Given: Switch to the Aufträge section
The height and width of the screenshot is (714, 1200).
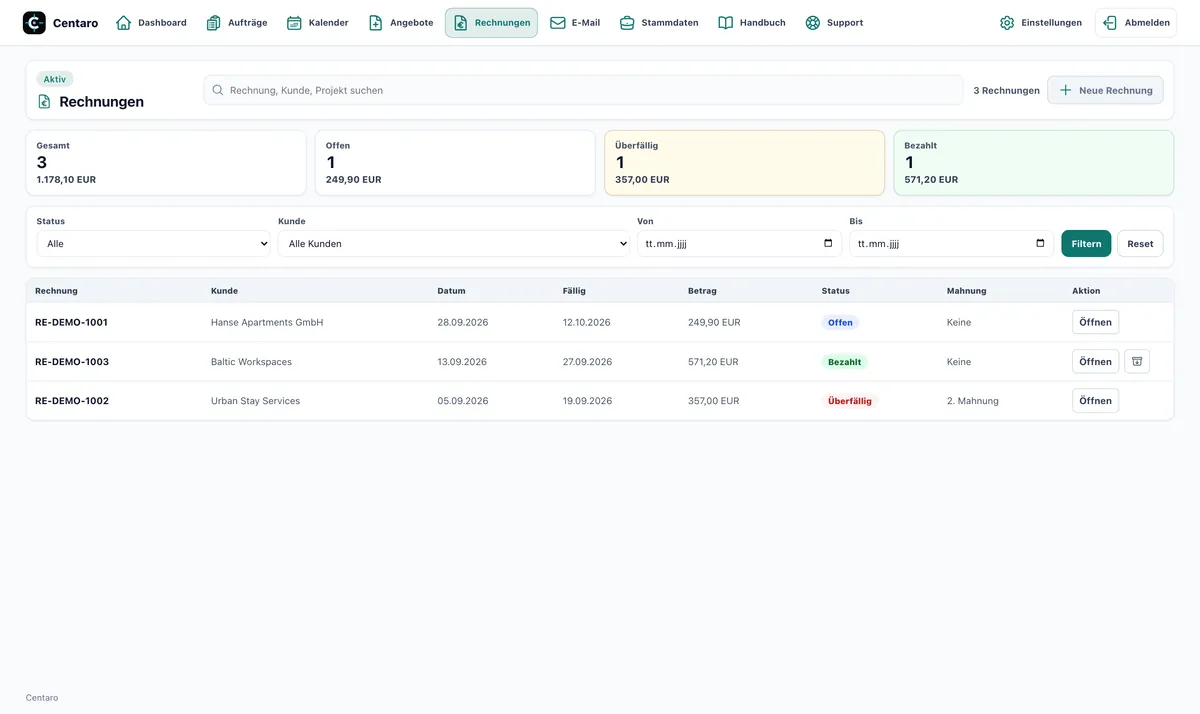Looking at the screenshot, I should 237,23.
